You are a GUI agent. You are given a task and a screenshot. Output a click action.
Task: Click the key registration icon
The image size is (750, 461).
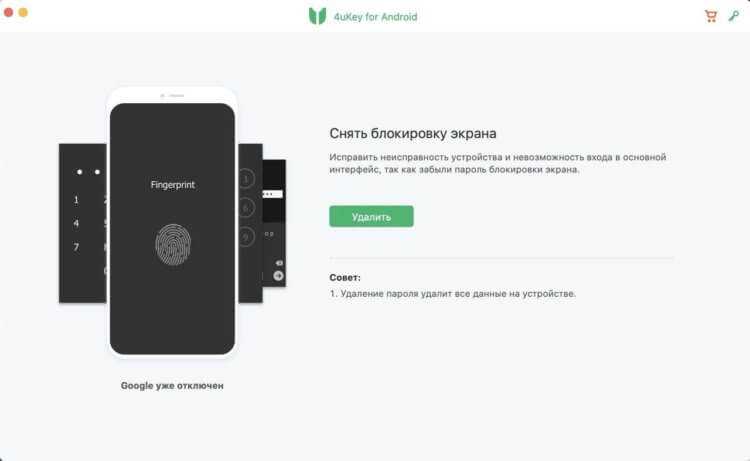733,16
